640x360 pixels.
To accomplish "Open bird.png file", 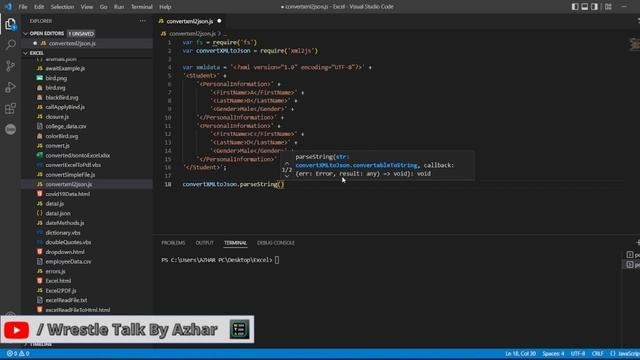I will click(56, 78).
